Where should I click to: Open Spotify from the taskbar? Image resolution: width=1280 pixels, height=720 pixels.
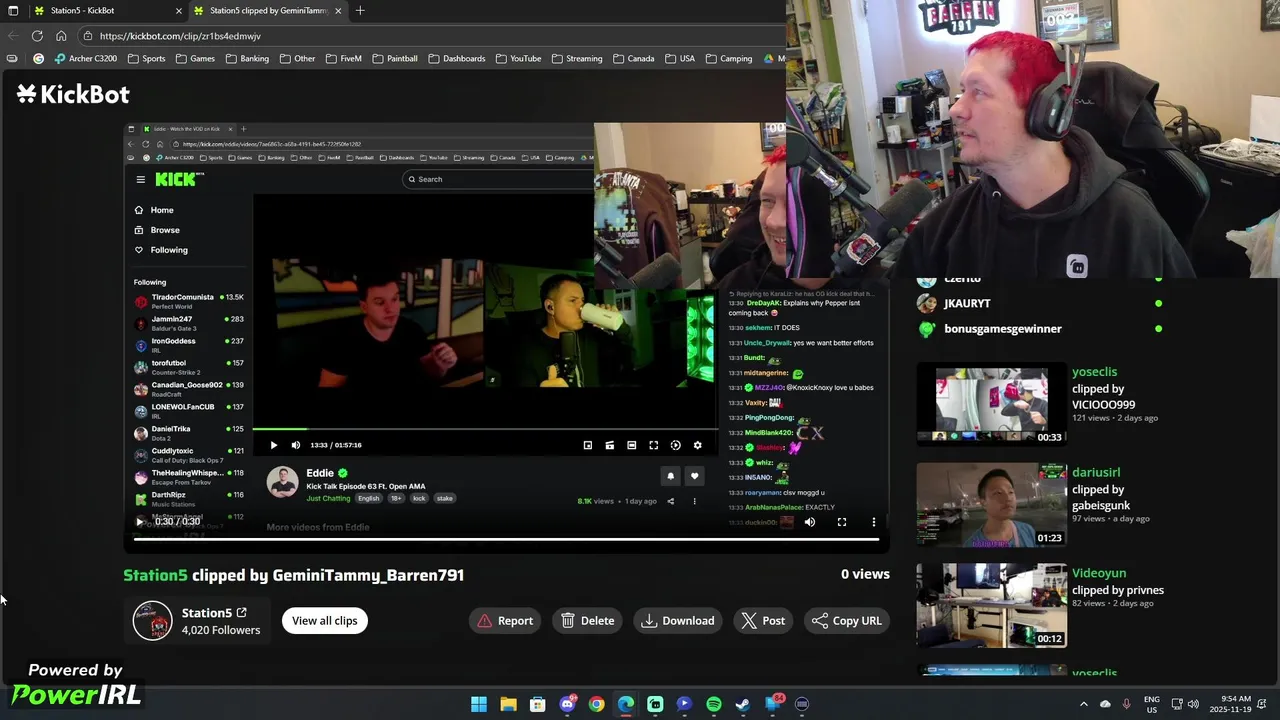click(714, 704)
